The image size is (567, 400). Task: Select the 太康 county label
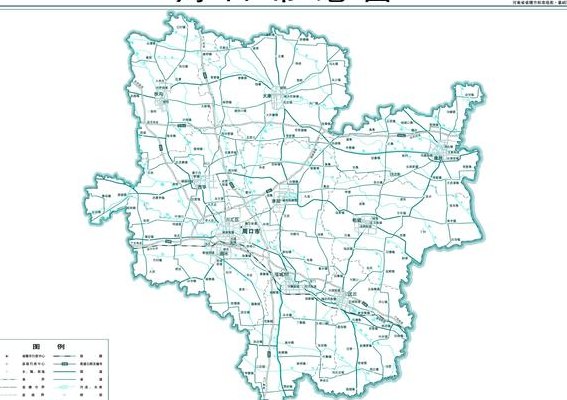click(267, 96)
